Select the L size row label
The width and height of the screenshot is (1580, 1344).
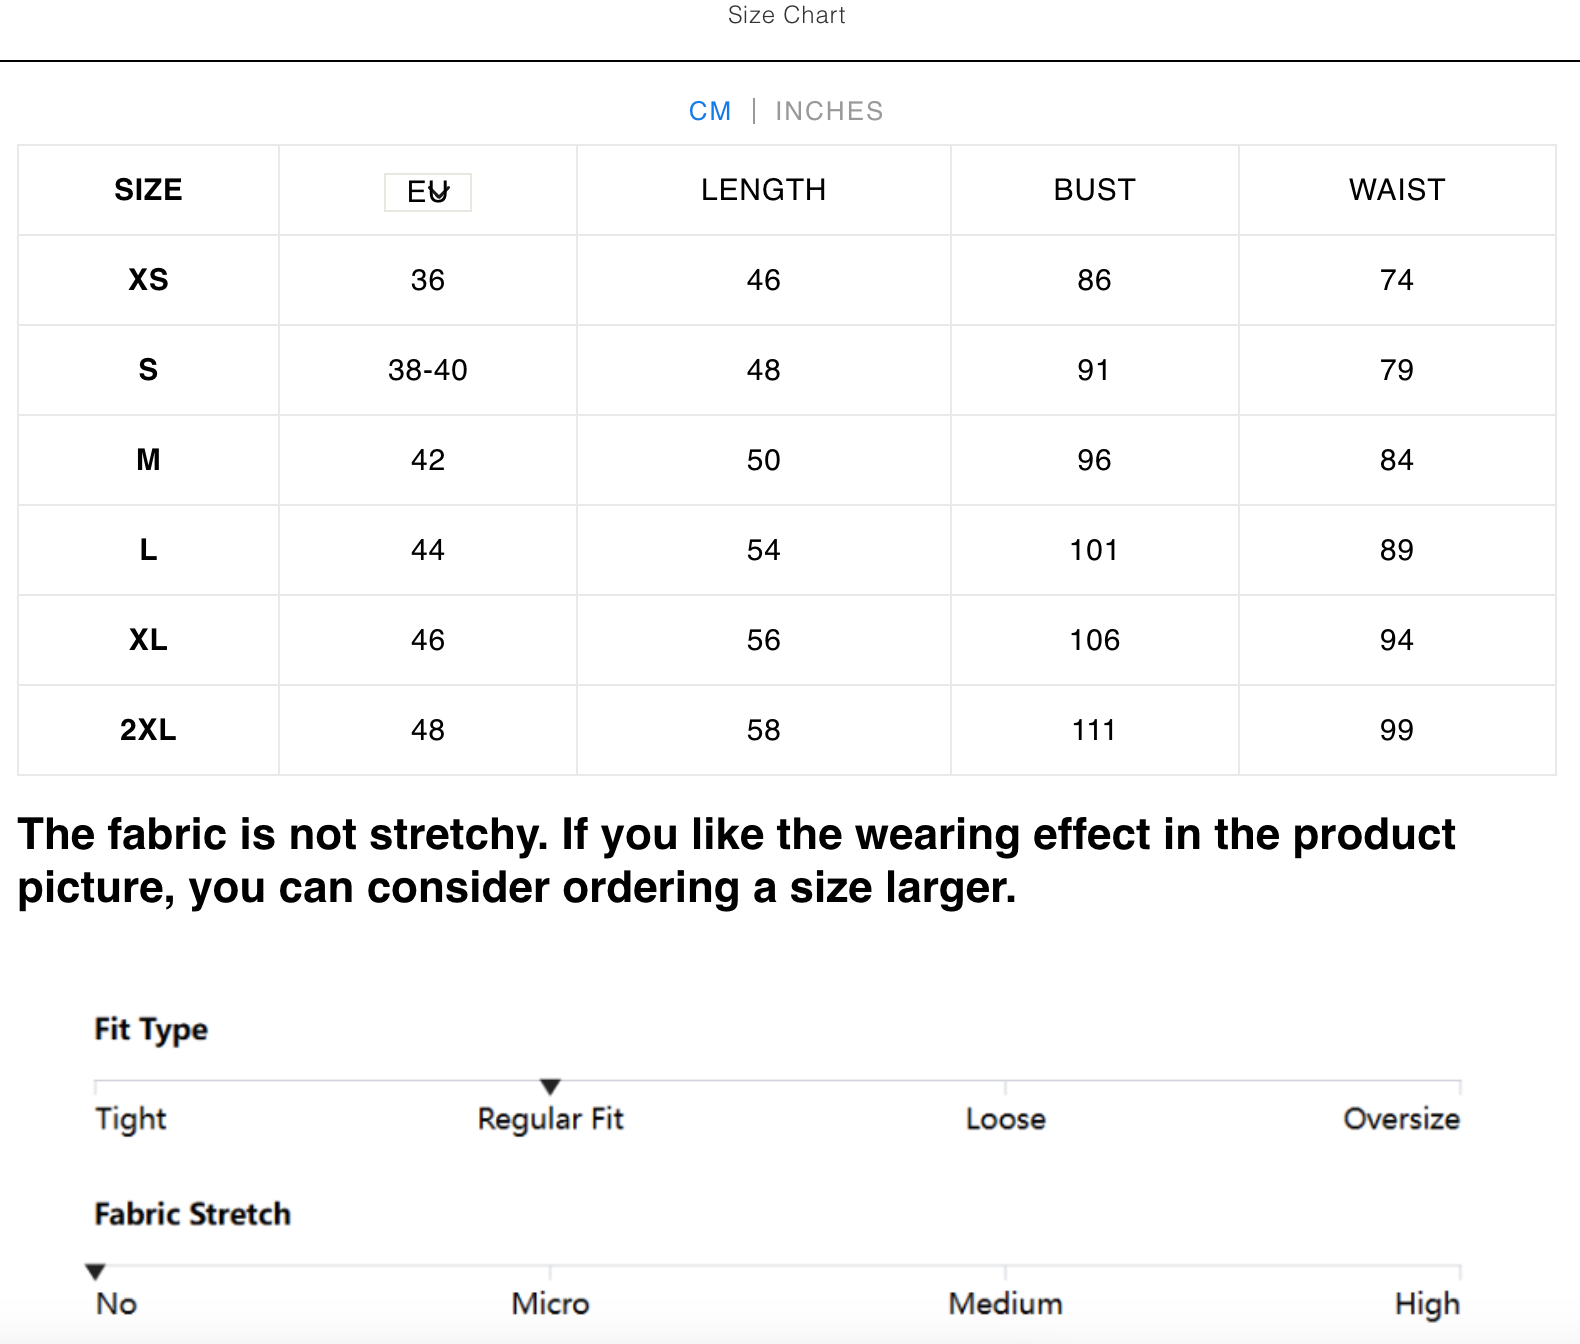pyautogui.click(x=148, y=550)
